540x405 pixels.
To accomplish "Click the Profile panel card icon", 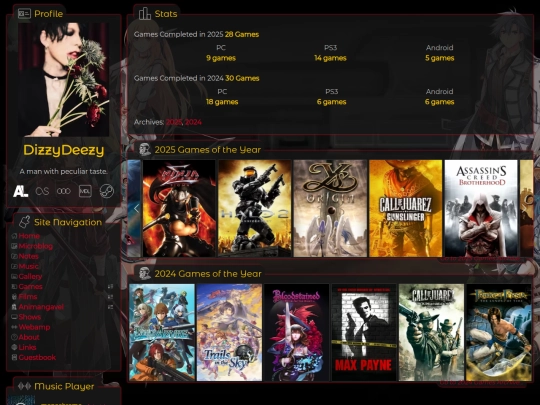I will [24, 14].
